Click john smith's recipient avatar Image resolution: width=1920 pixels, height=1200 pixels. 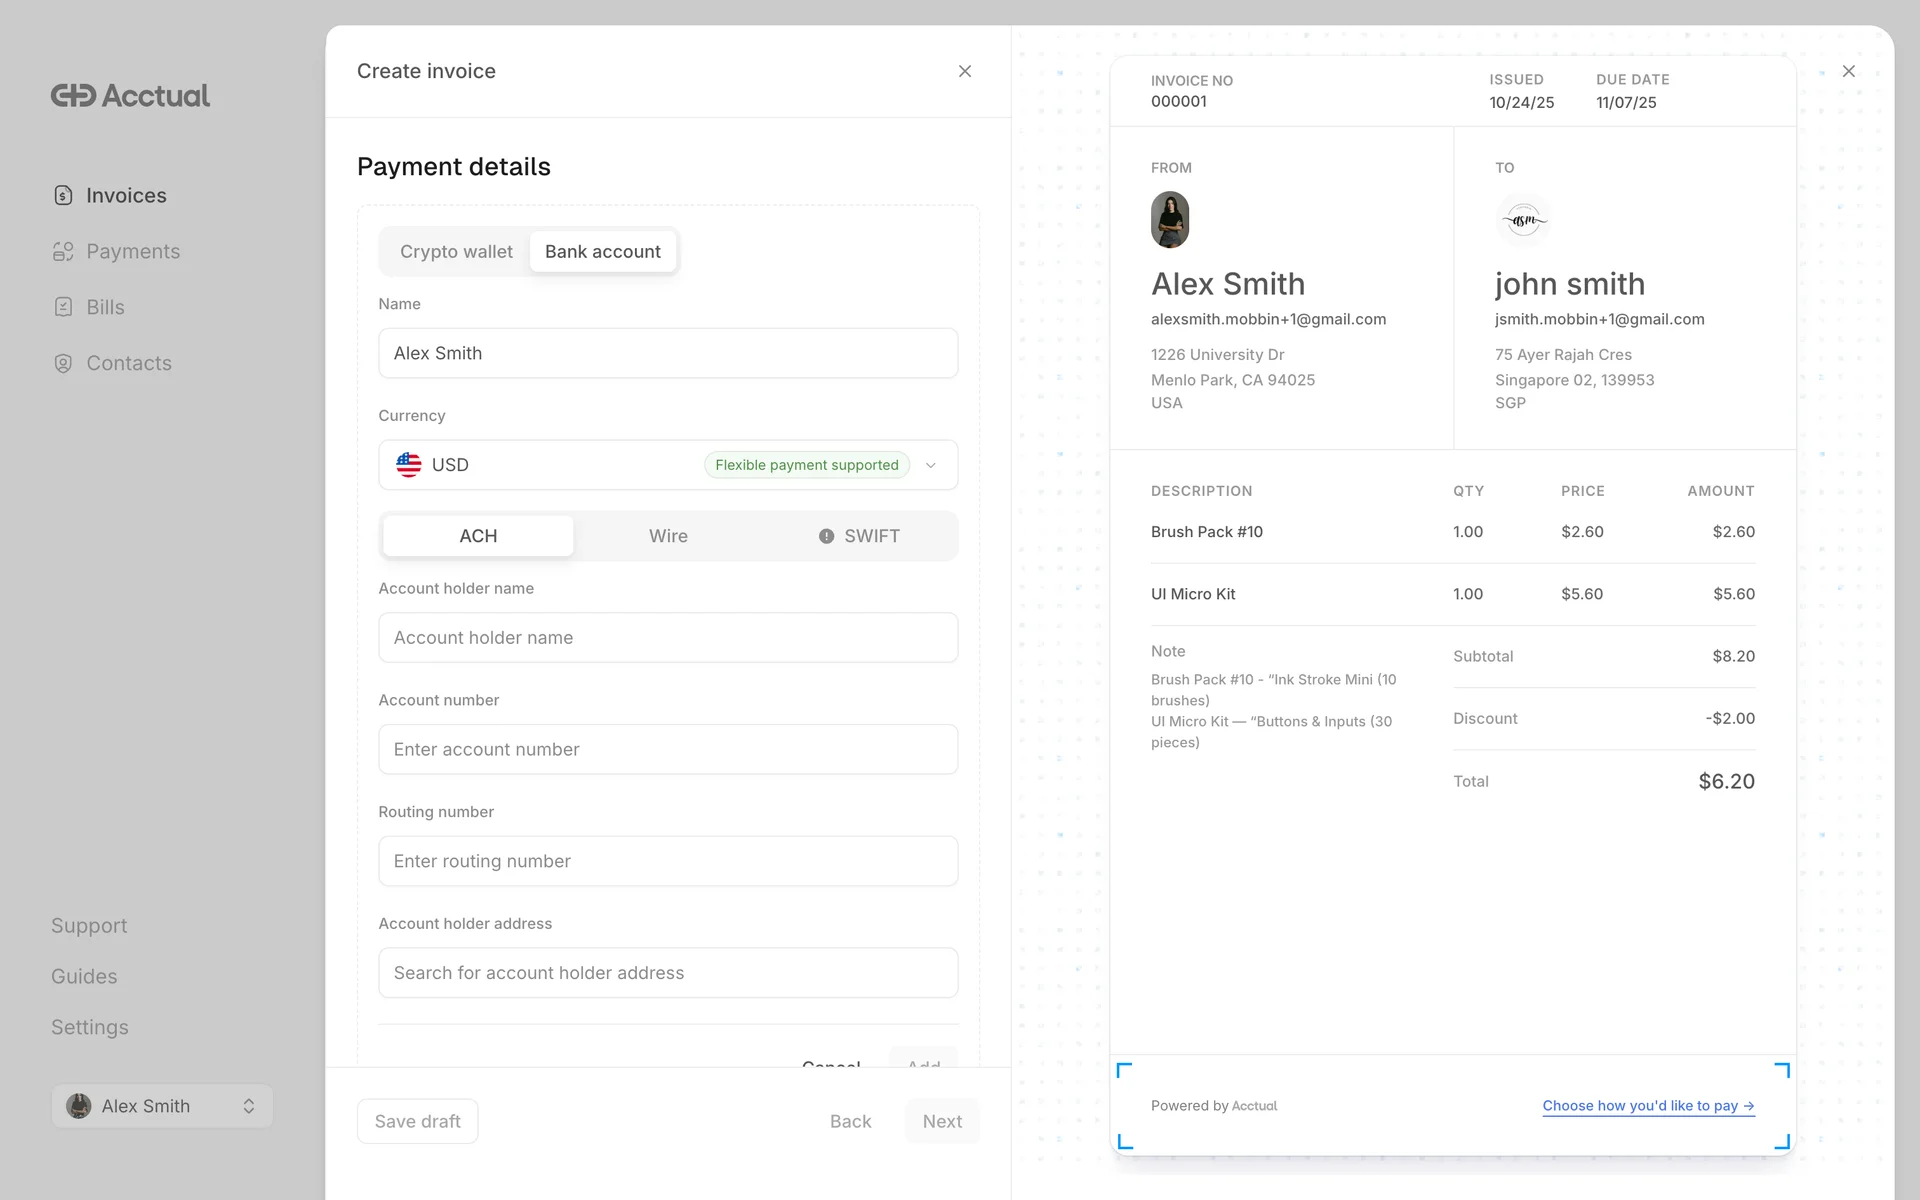point(1523,220)
